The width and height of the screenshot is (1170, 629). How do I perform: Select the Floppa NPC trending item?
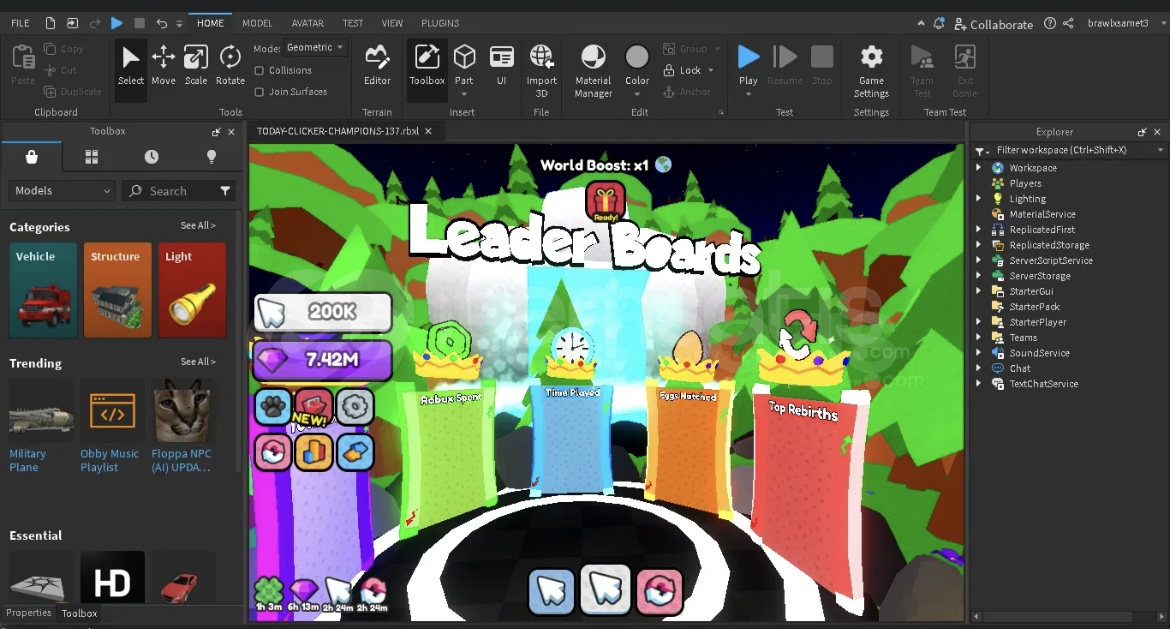[182, 426]
